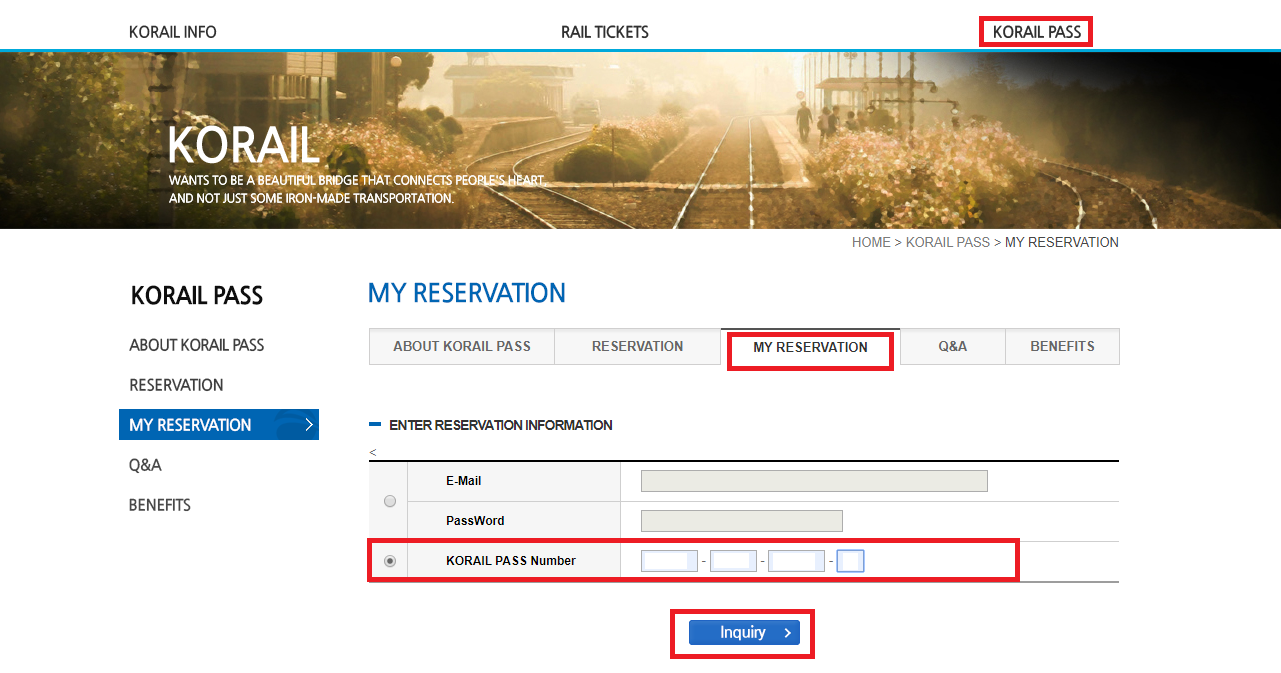Switch to the Q&A tab

tap(952, 346)
